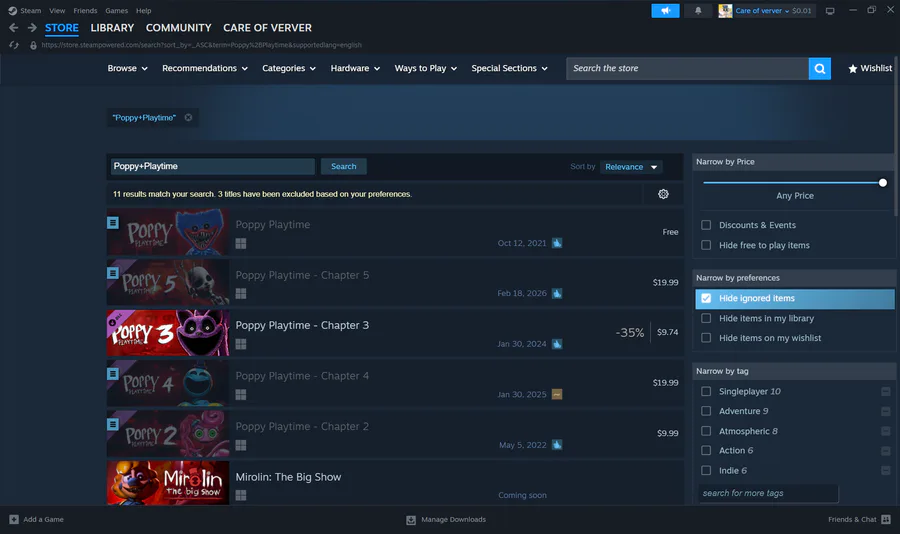Click the price slider handle at Any Price
Viewport: 900px width, 534px height.
click(883, 183)
